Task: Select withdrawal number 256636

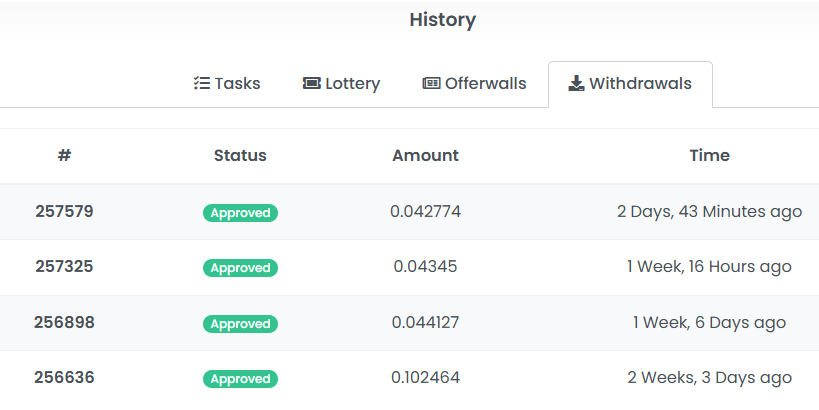Action: click(x=64, y=377)
